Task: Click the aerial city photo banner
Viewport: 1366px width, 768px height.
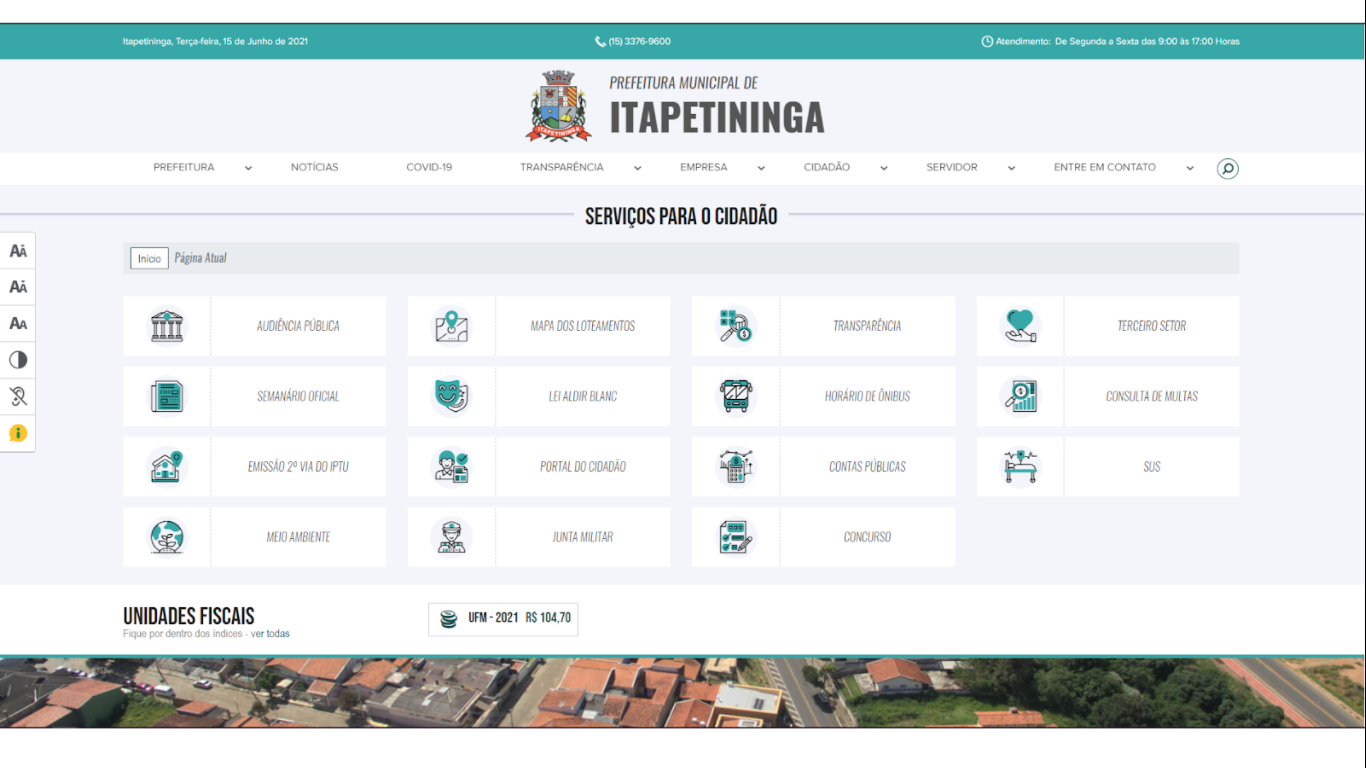Action: pos(683,692)
